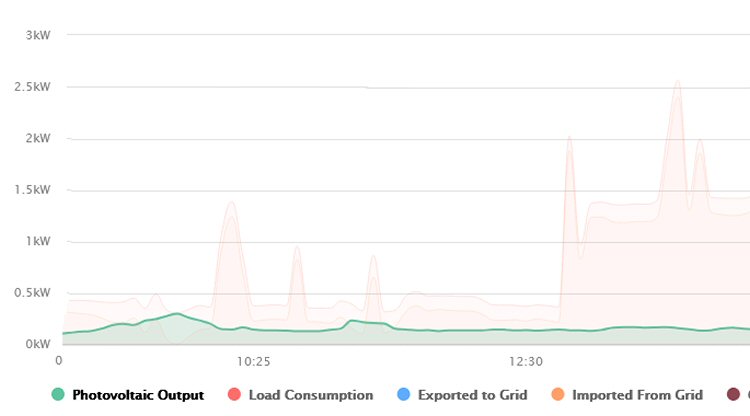The image size is (750, 416).
Task: Click the blue Exported to Grid dot
Action: pos(403,395)
